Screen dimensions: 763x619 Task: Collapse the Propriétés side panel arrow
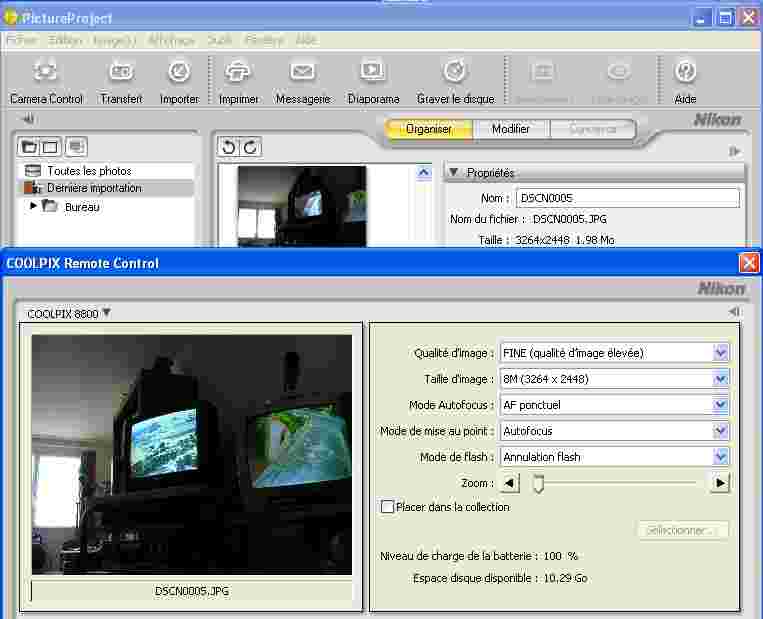click(x=735, y=151)
